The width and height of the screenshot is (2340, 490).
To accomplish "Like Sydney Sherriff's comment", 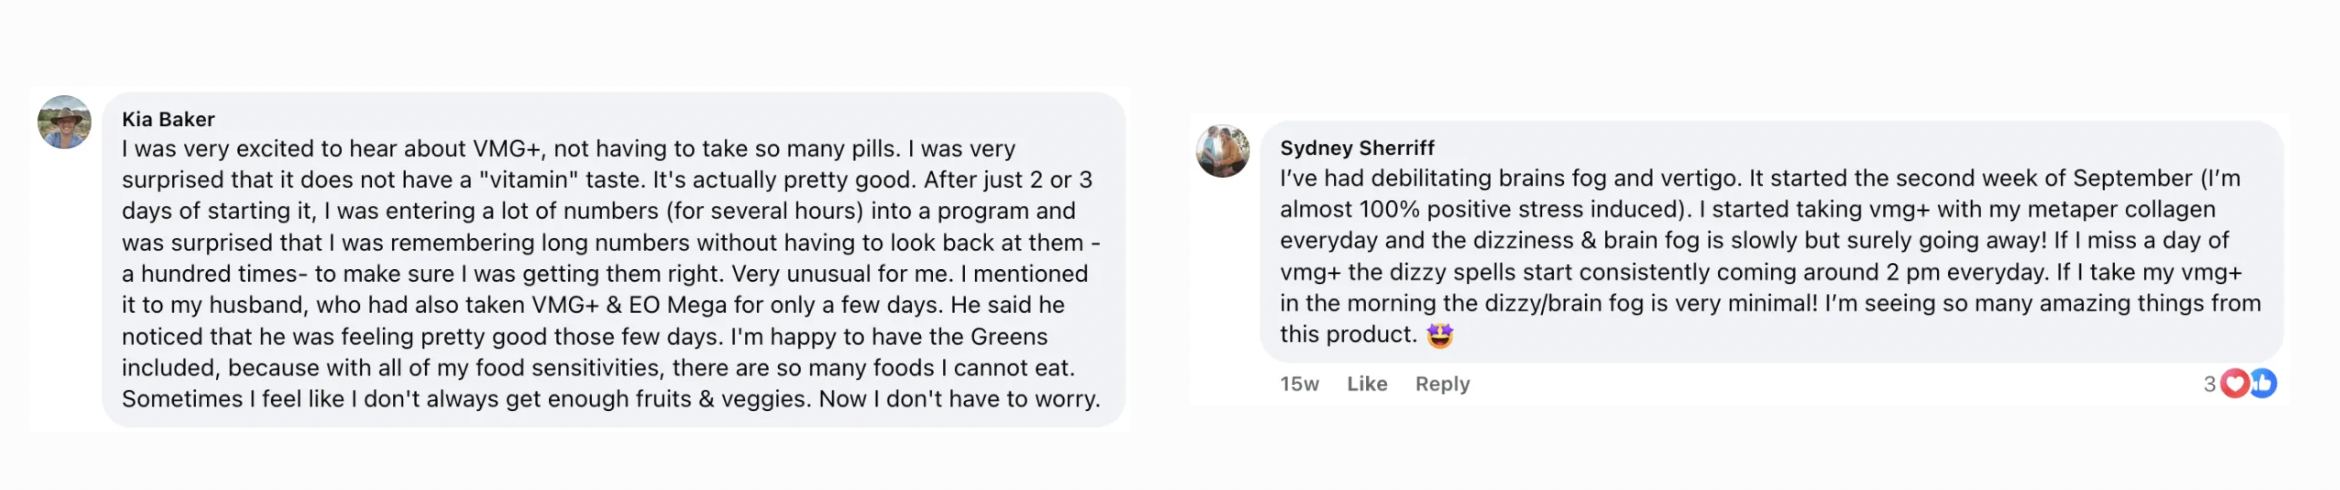I will (1366, 384).
